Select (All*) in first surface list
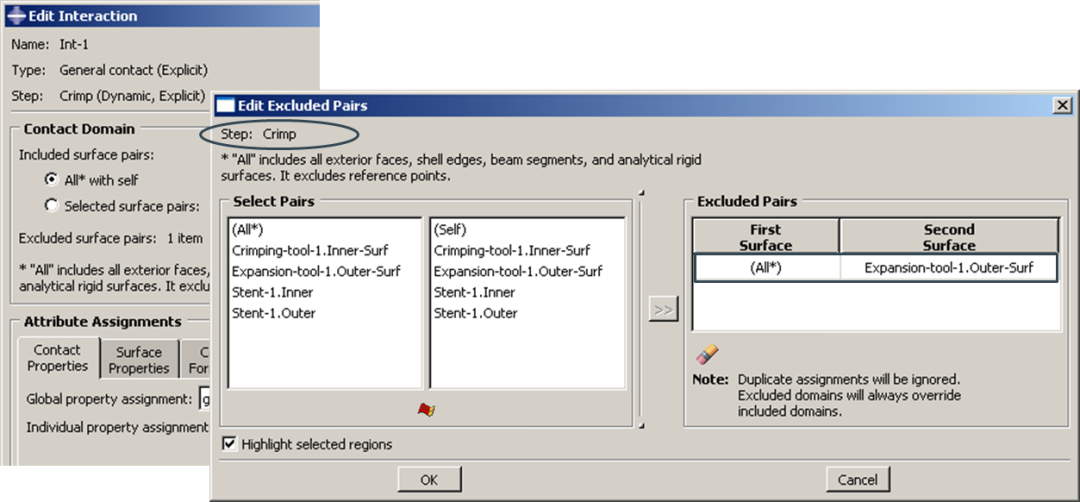This screenshot has height=502, width=1080. click(248, 230)
